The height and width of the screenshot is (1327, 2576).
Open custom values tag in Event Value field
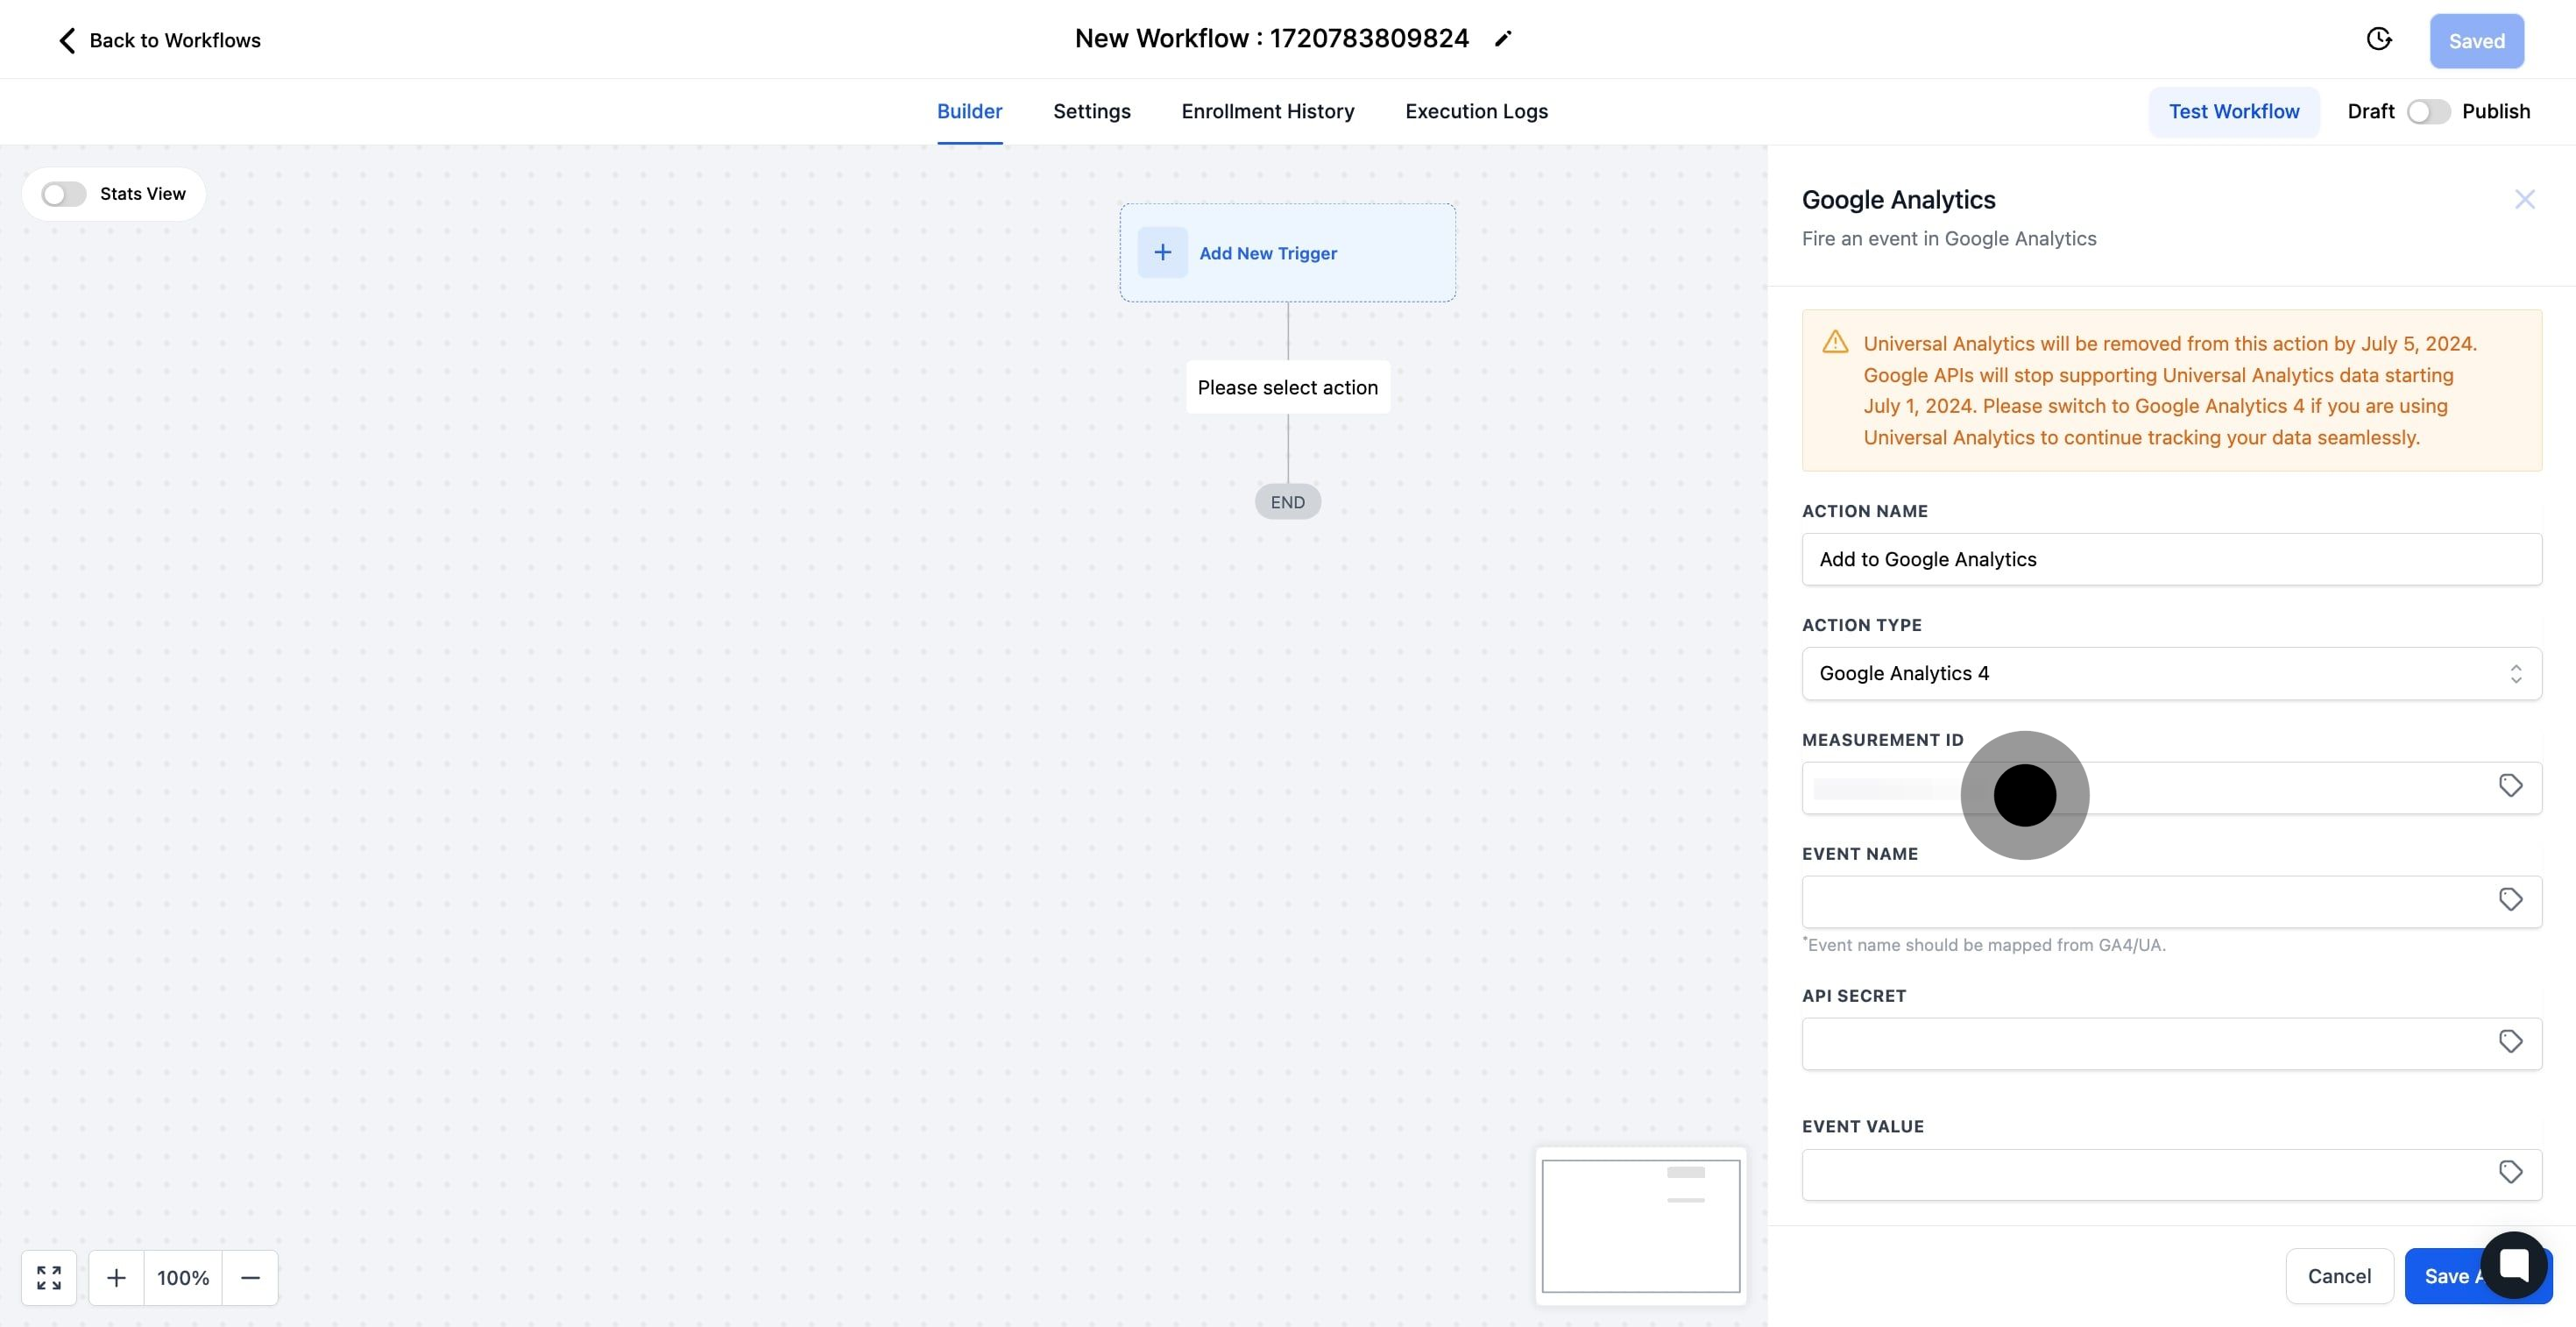(2510, 1172)
